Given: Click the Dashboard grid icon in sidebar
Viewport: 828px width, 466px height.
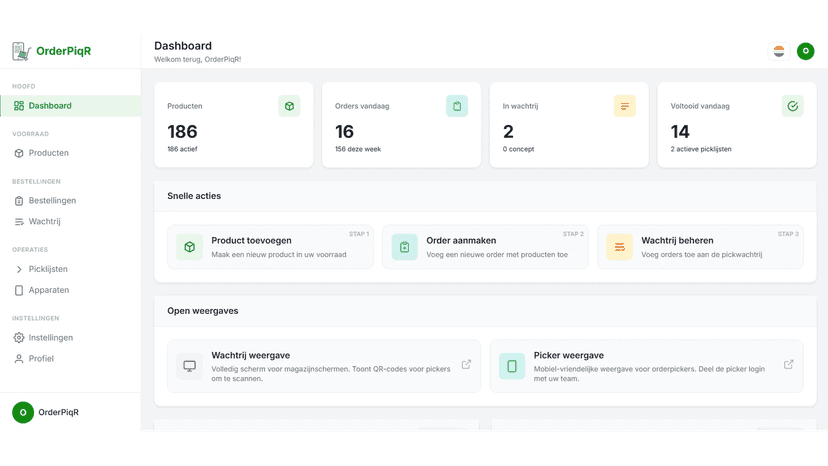Looking at the screenshot, I should [19, 106].
